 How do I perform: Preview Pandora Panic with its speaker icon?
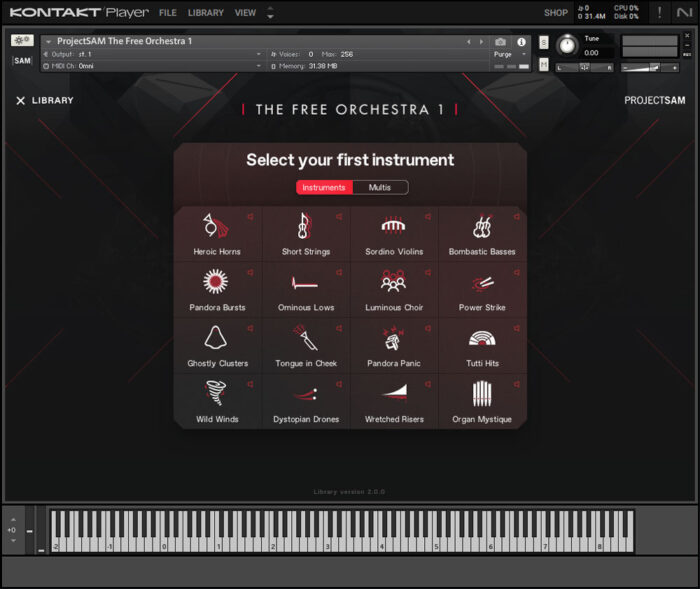(x=428, y=328)
